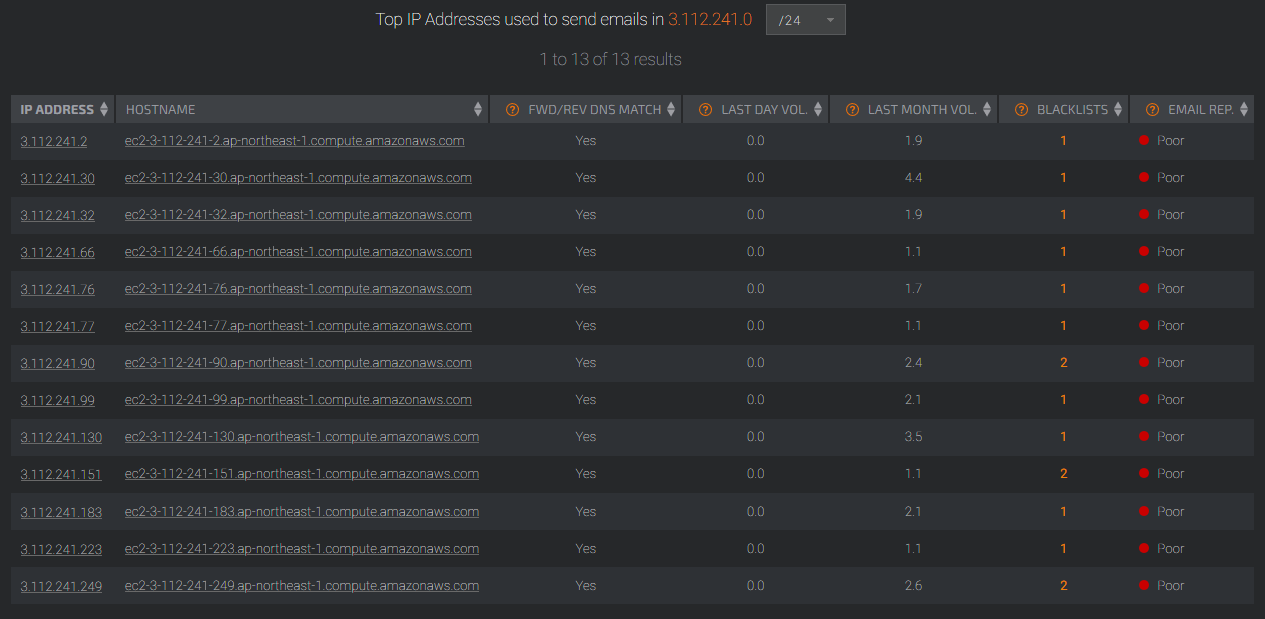Click the blacklist count for 3.112.241.249
Screen dimensions: 1265x619
[x=1064, y=586]
